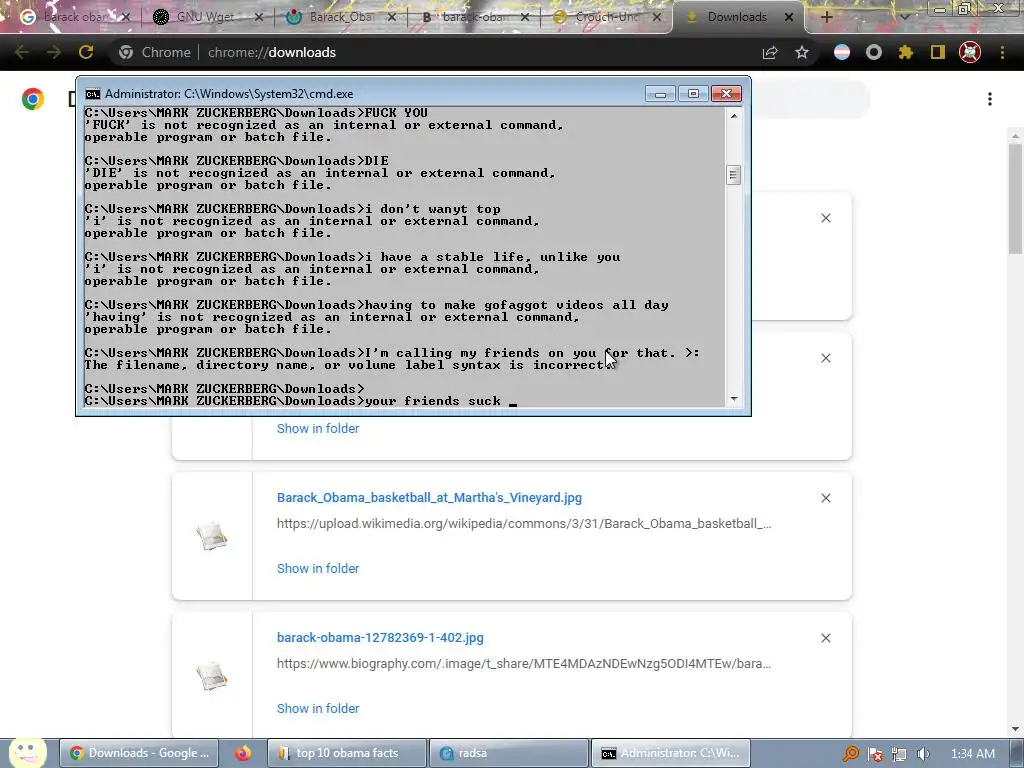Open the share page icon in address bar
This screenshot has width=1024, height=768.
coord(770,52)
